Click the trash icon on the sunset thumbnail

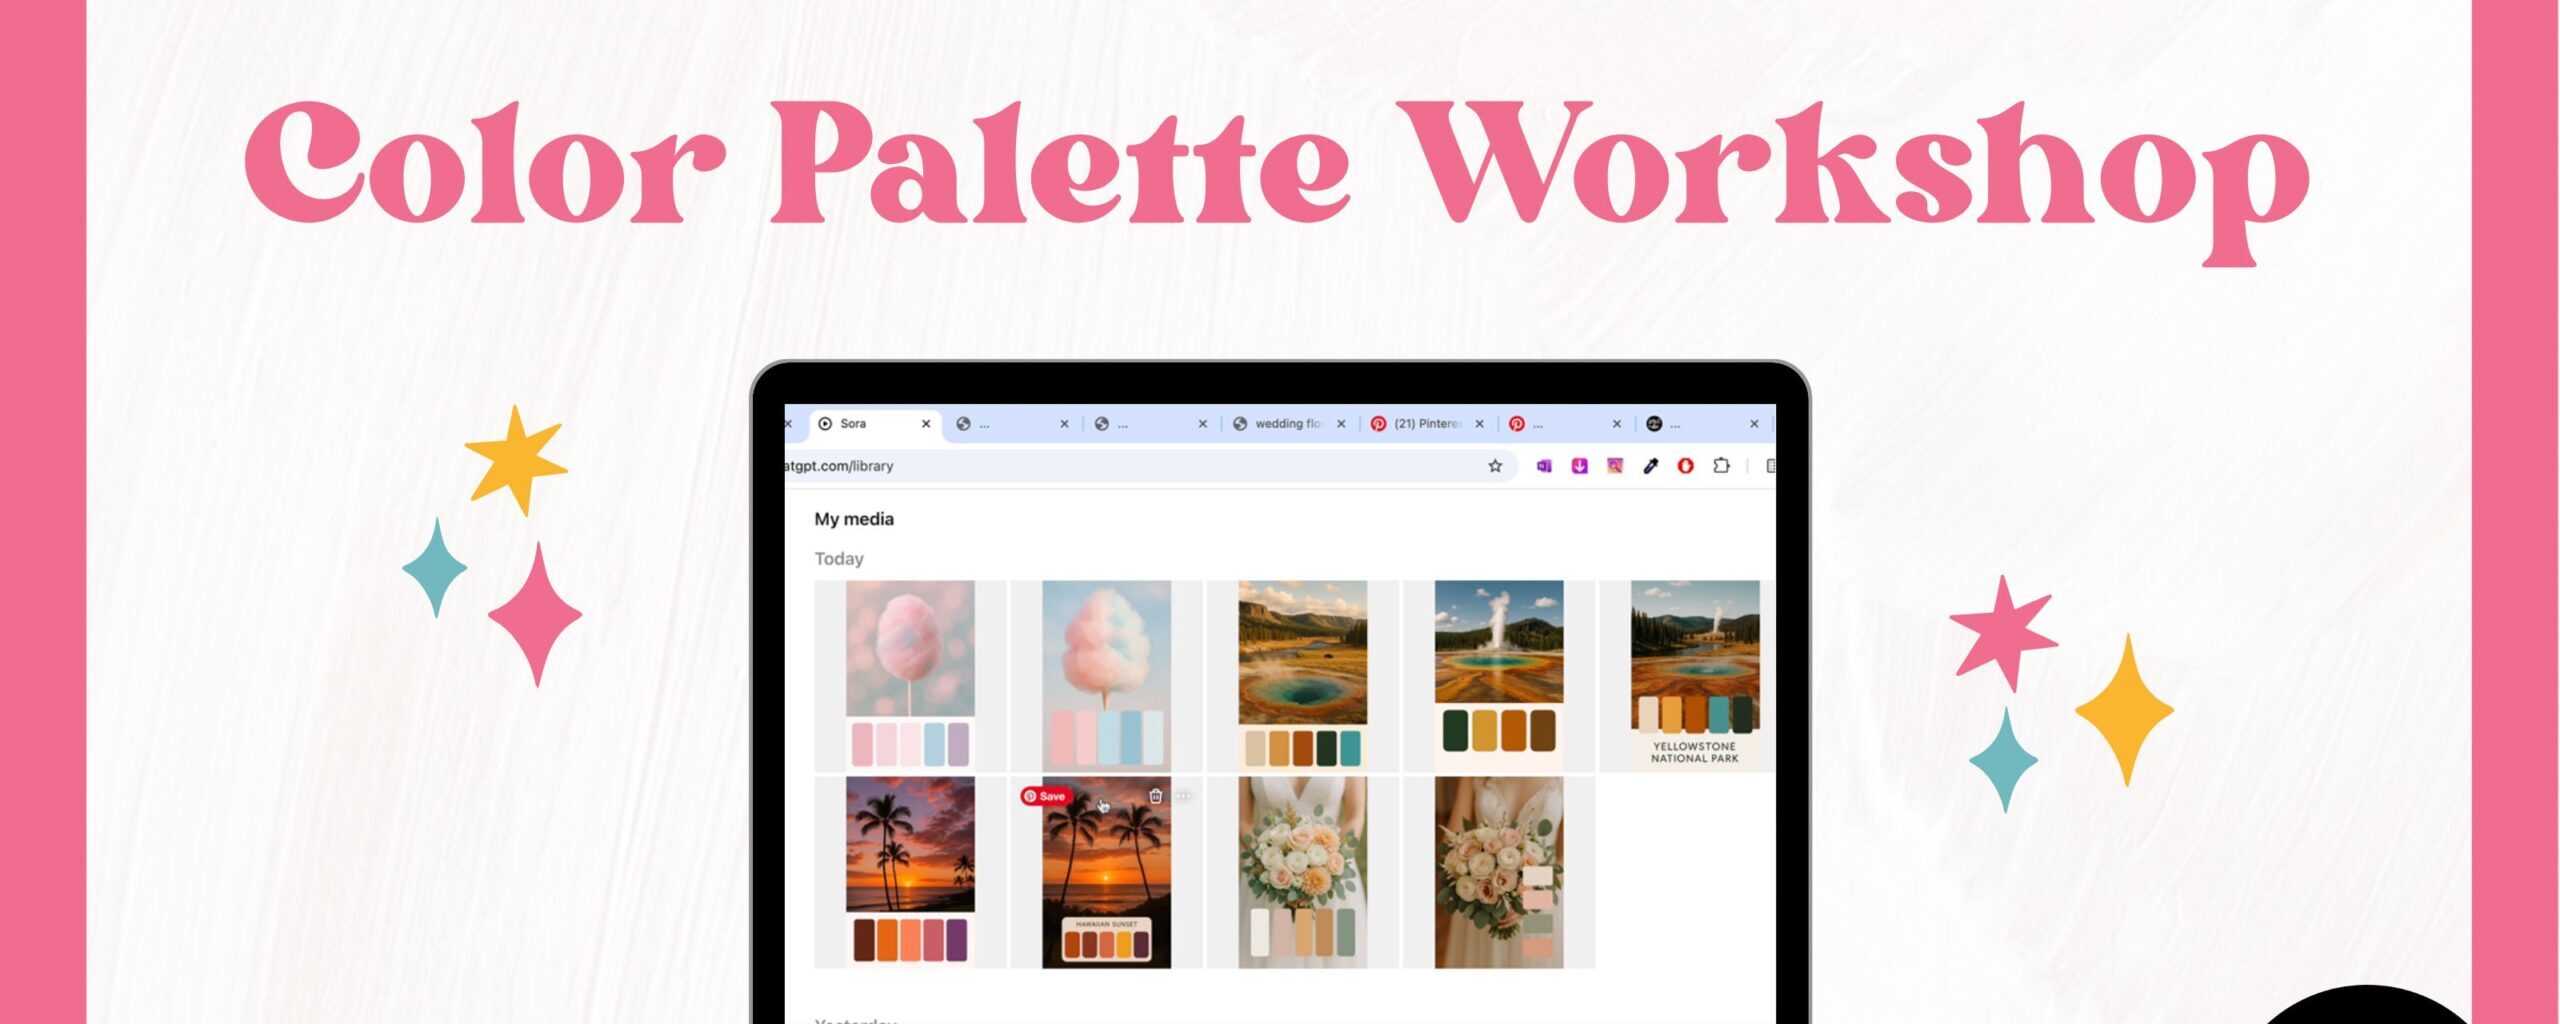(x=1155, y=794)
